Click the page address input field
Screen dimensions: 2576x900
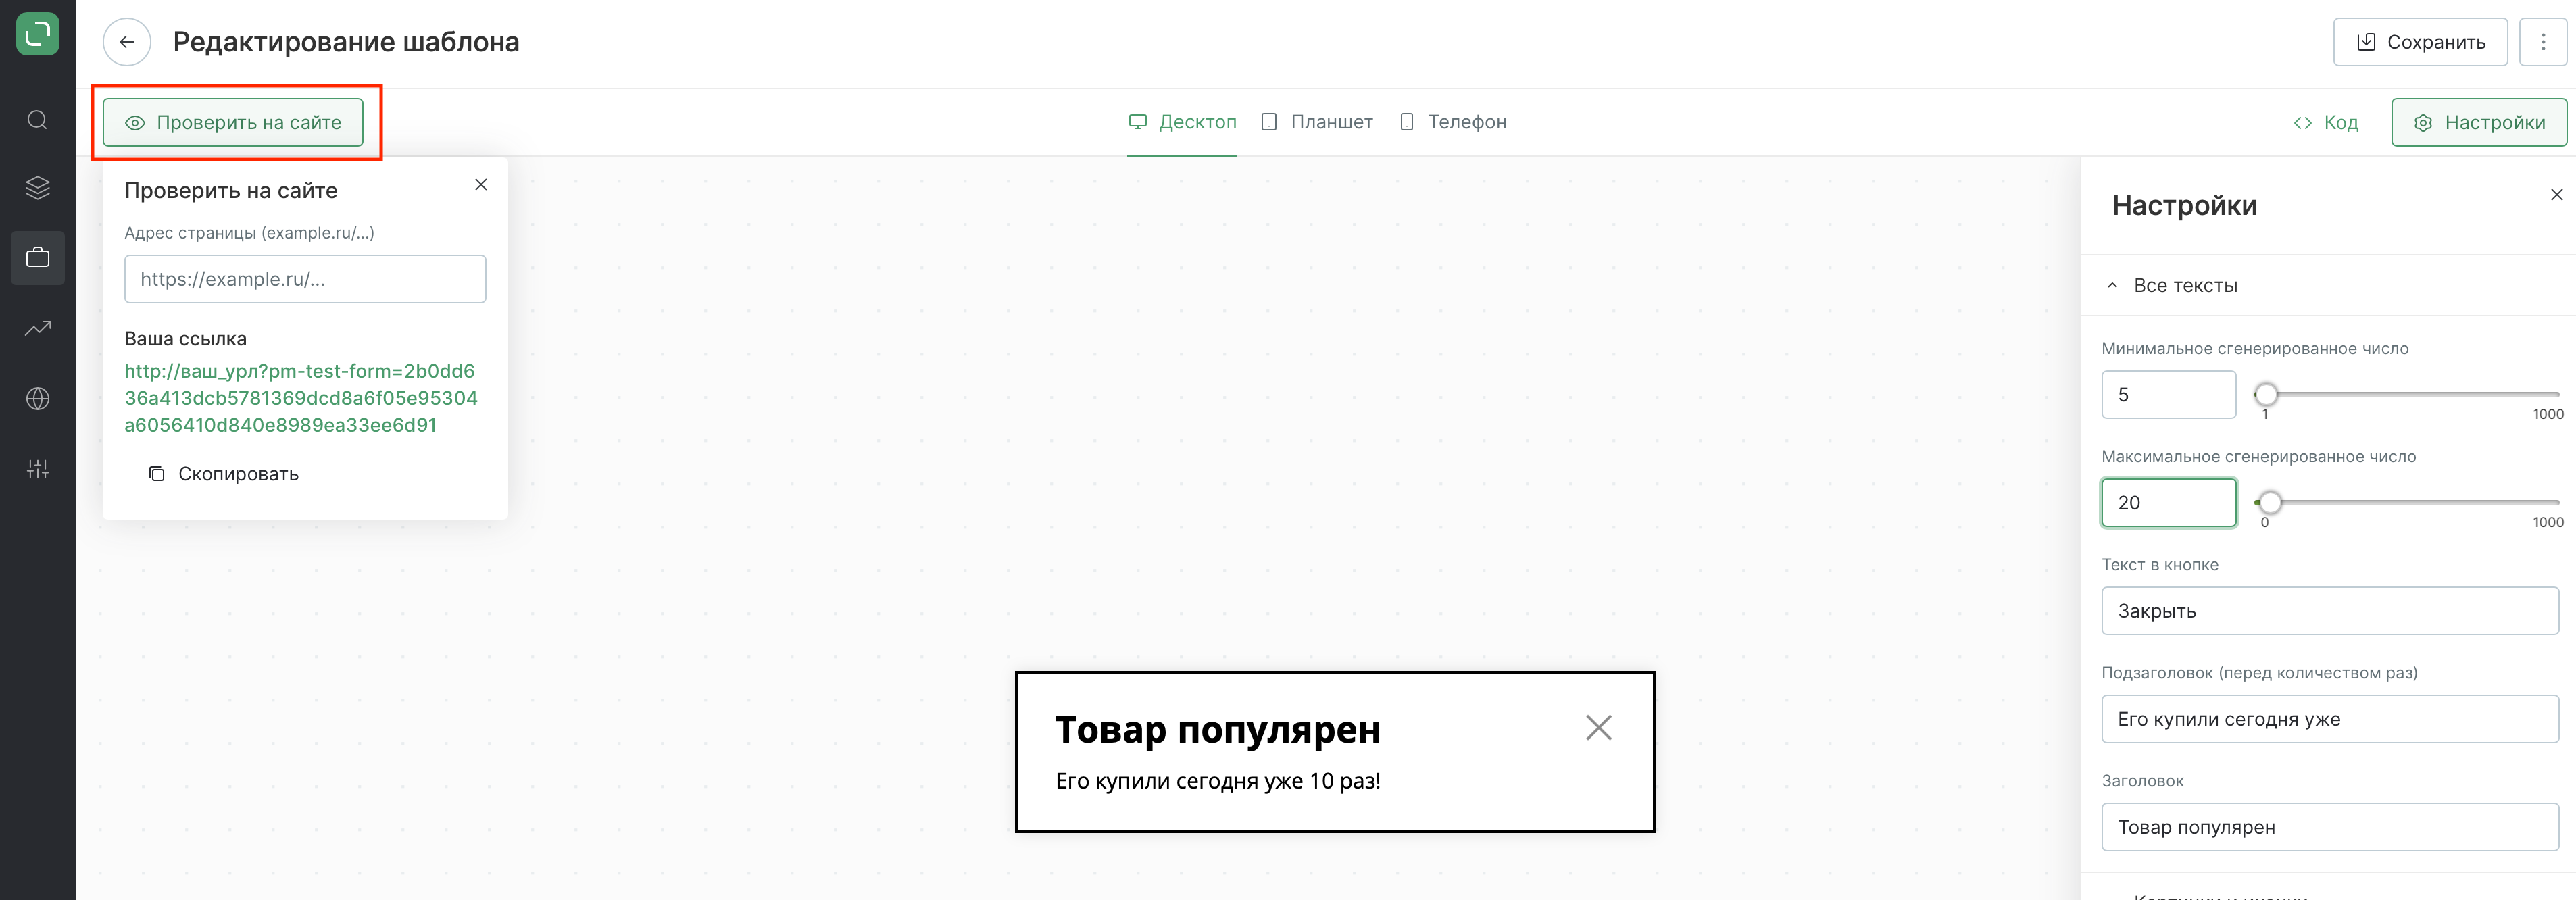pyautogui.click(x=305, y=279)
